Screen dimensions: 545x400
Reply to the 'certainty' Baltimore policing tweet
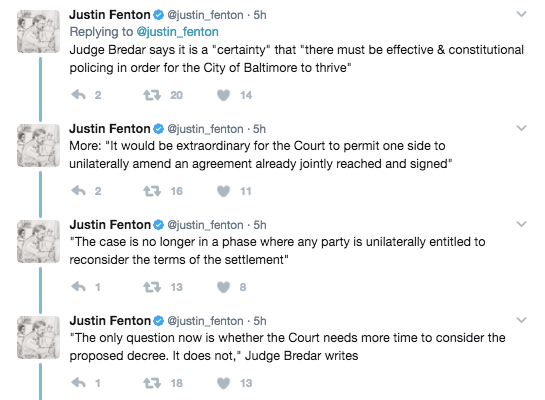79,95
